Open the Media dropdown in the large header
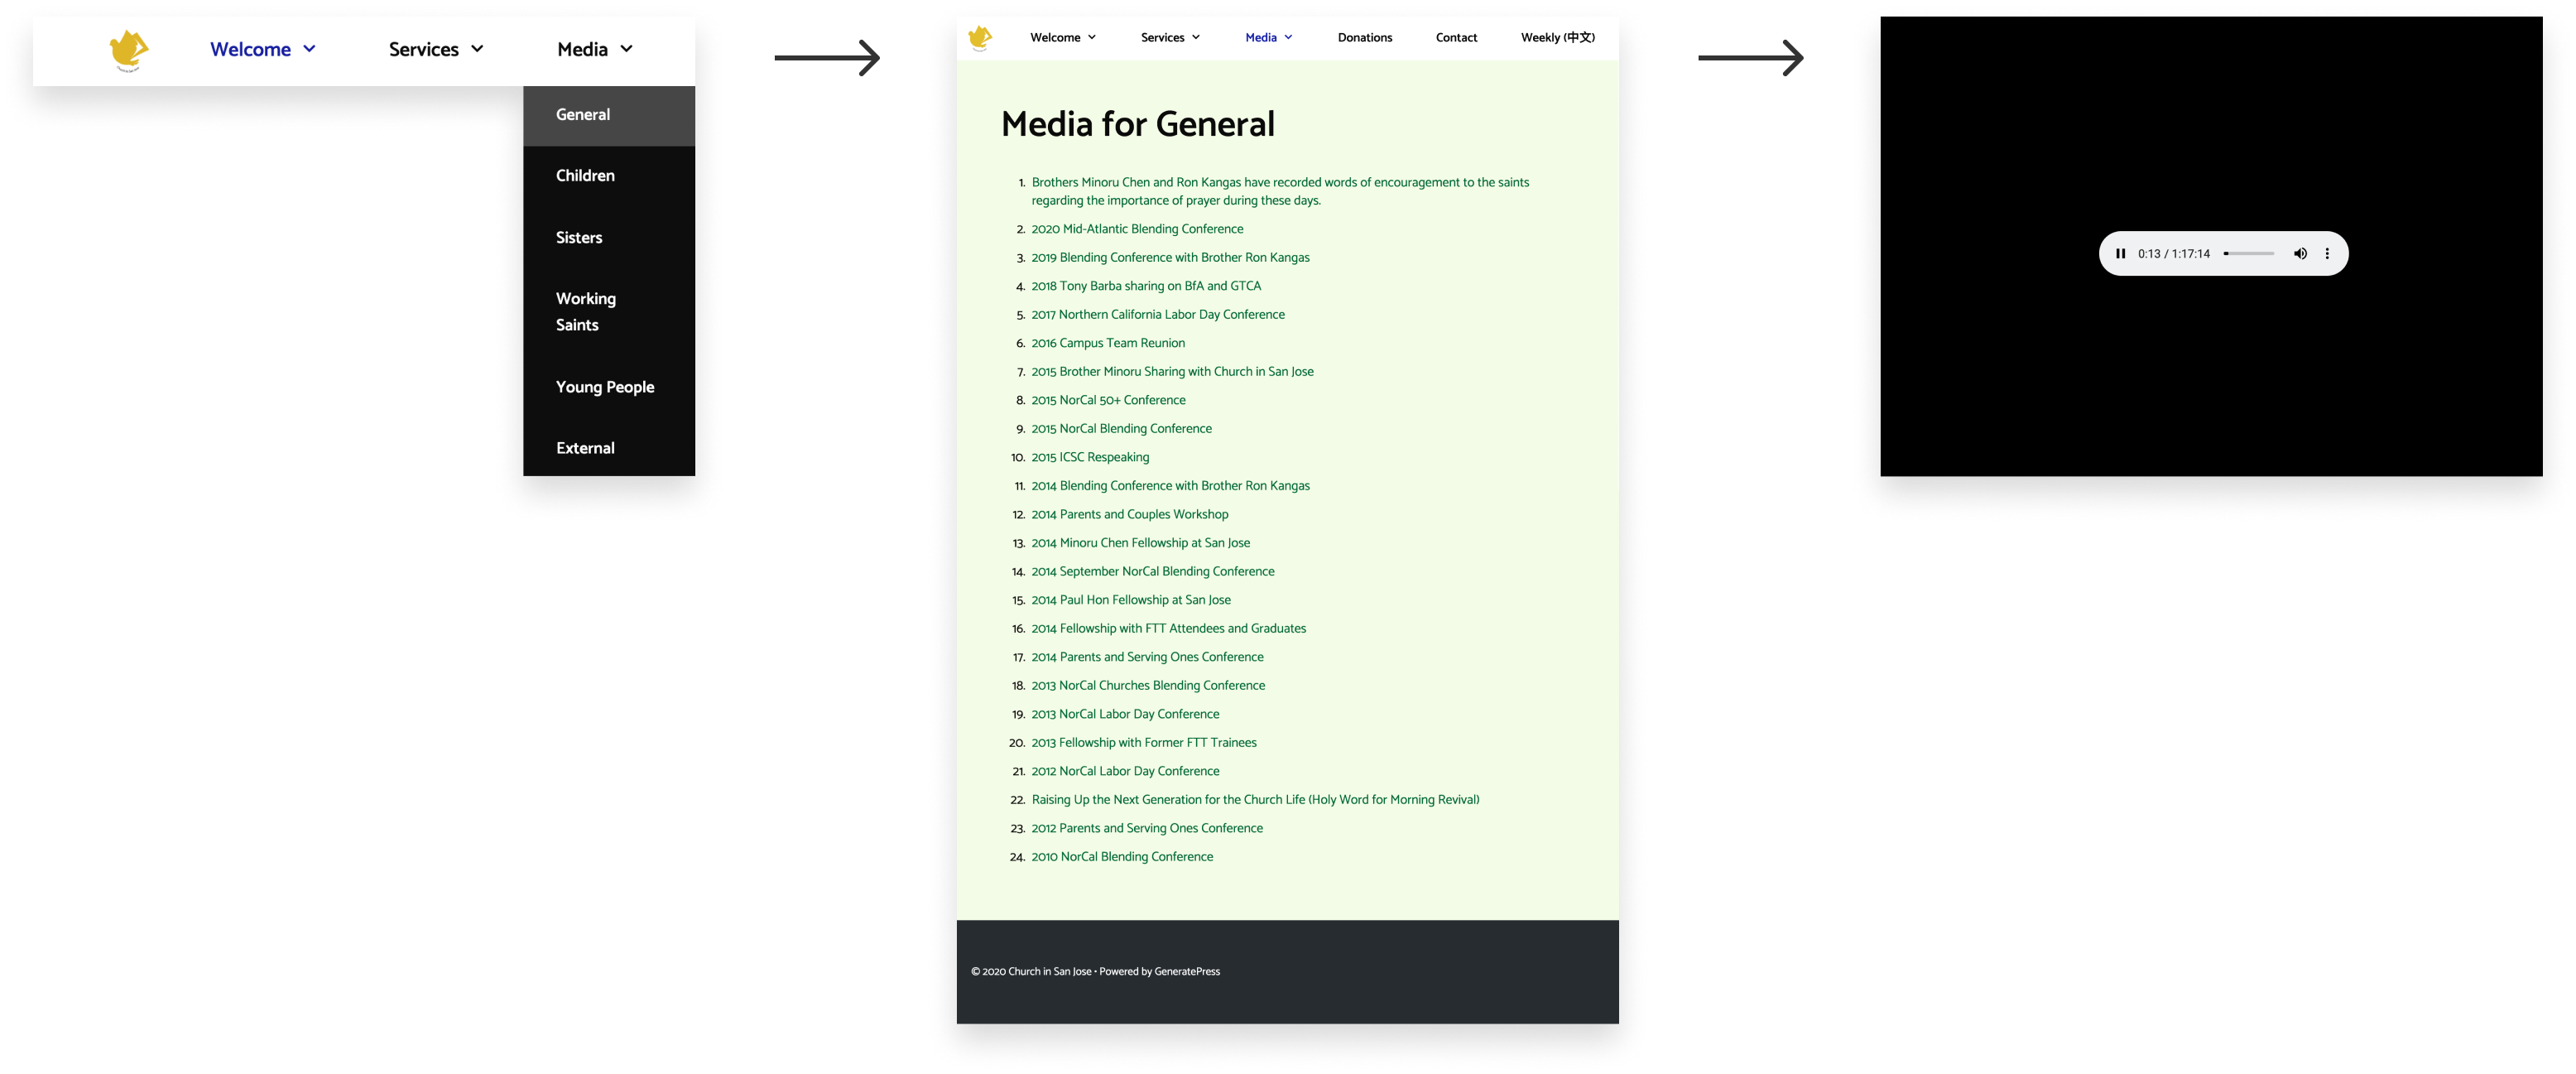The width and height of the screenshot is (2576, 1074). 595,49
